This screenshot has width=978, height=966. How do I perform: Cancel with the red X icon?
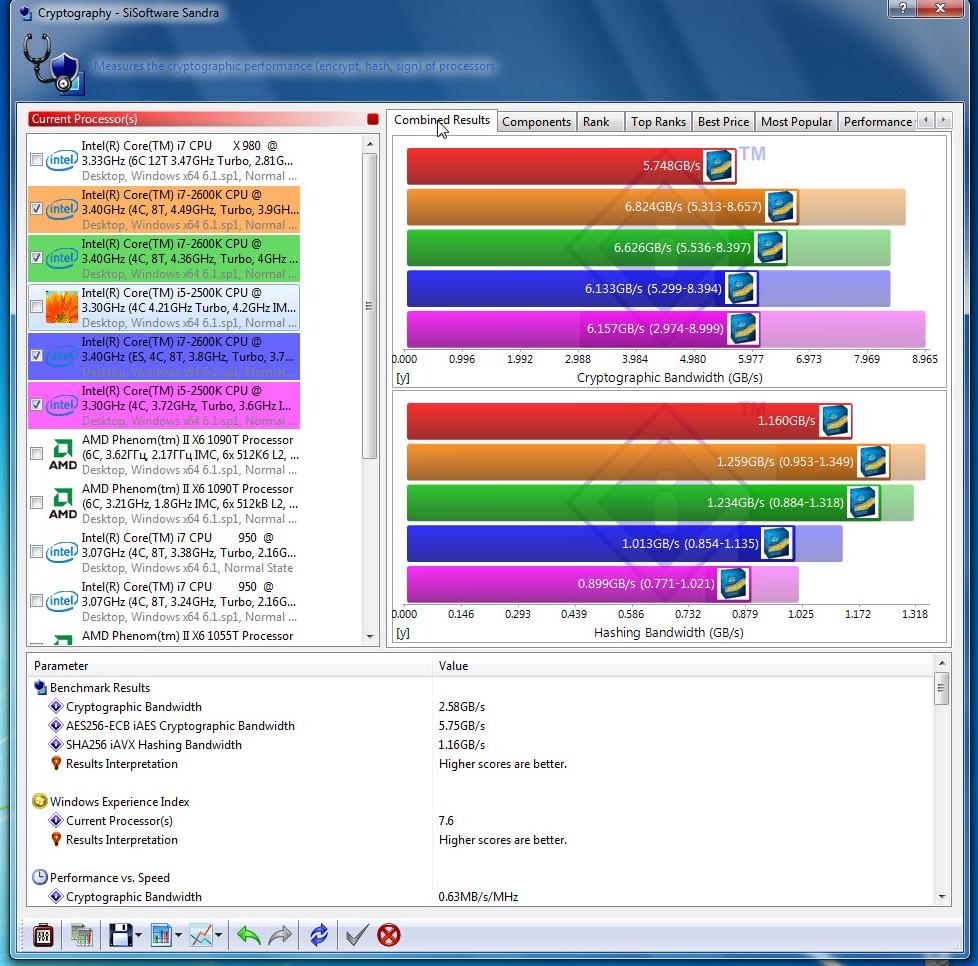pyautogui.click(x=389, y=935)
